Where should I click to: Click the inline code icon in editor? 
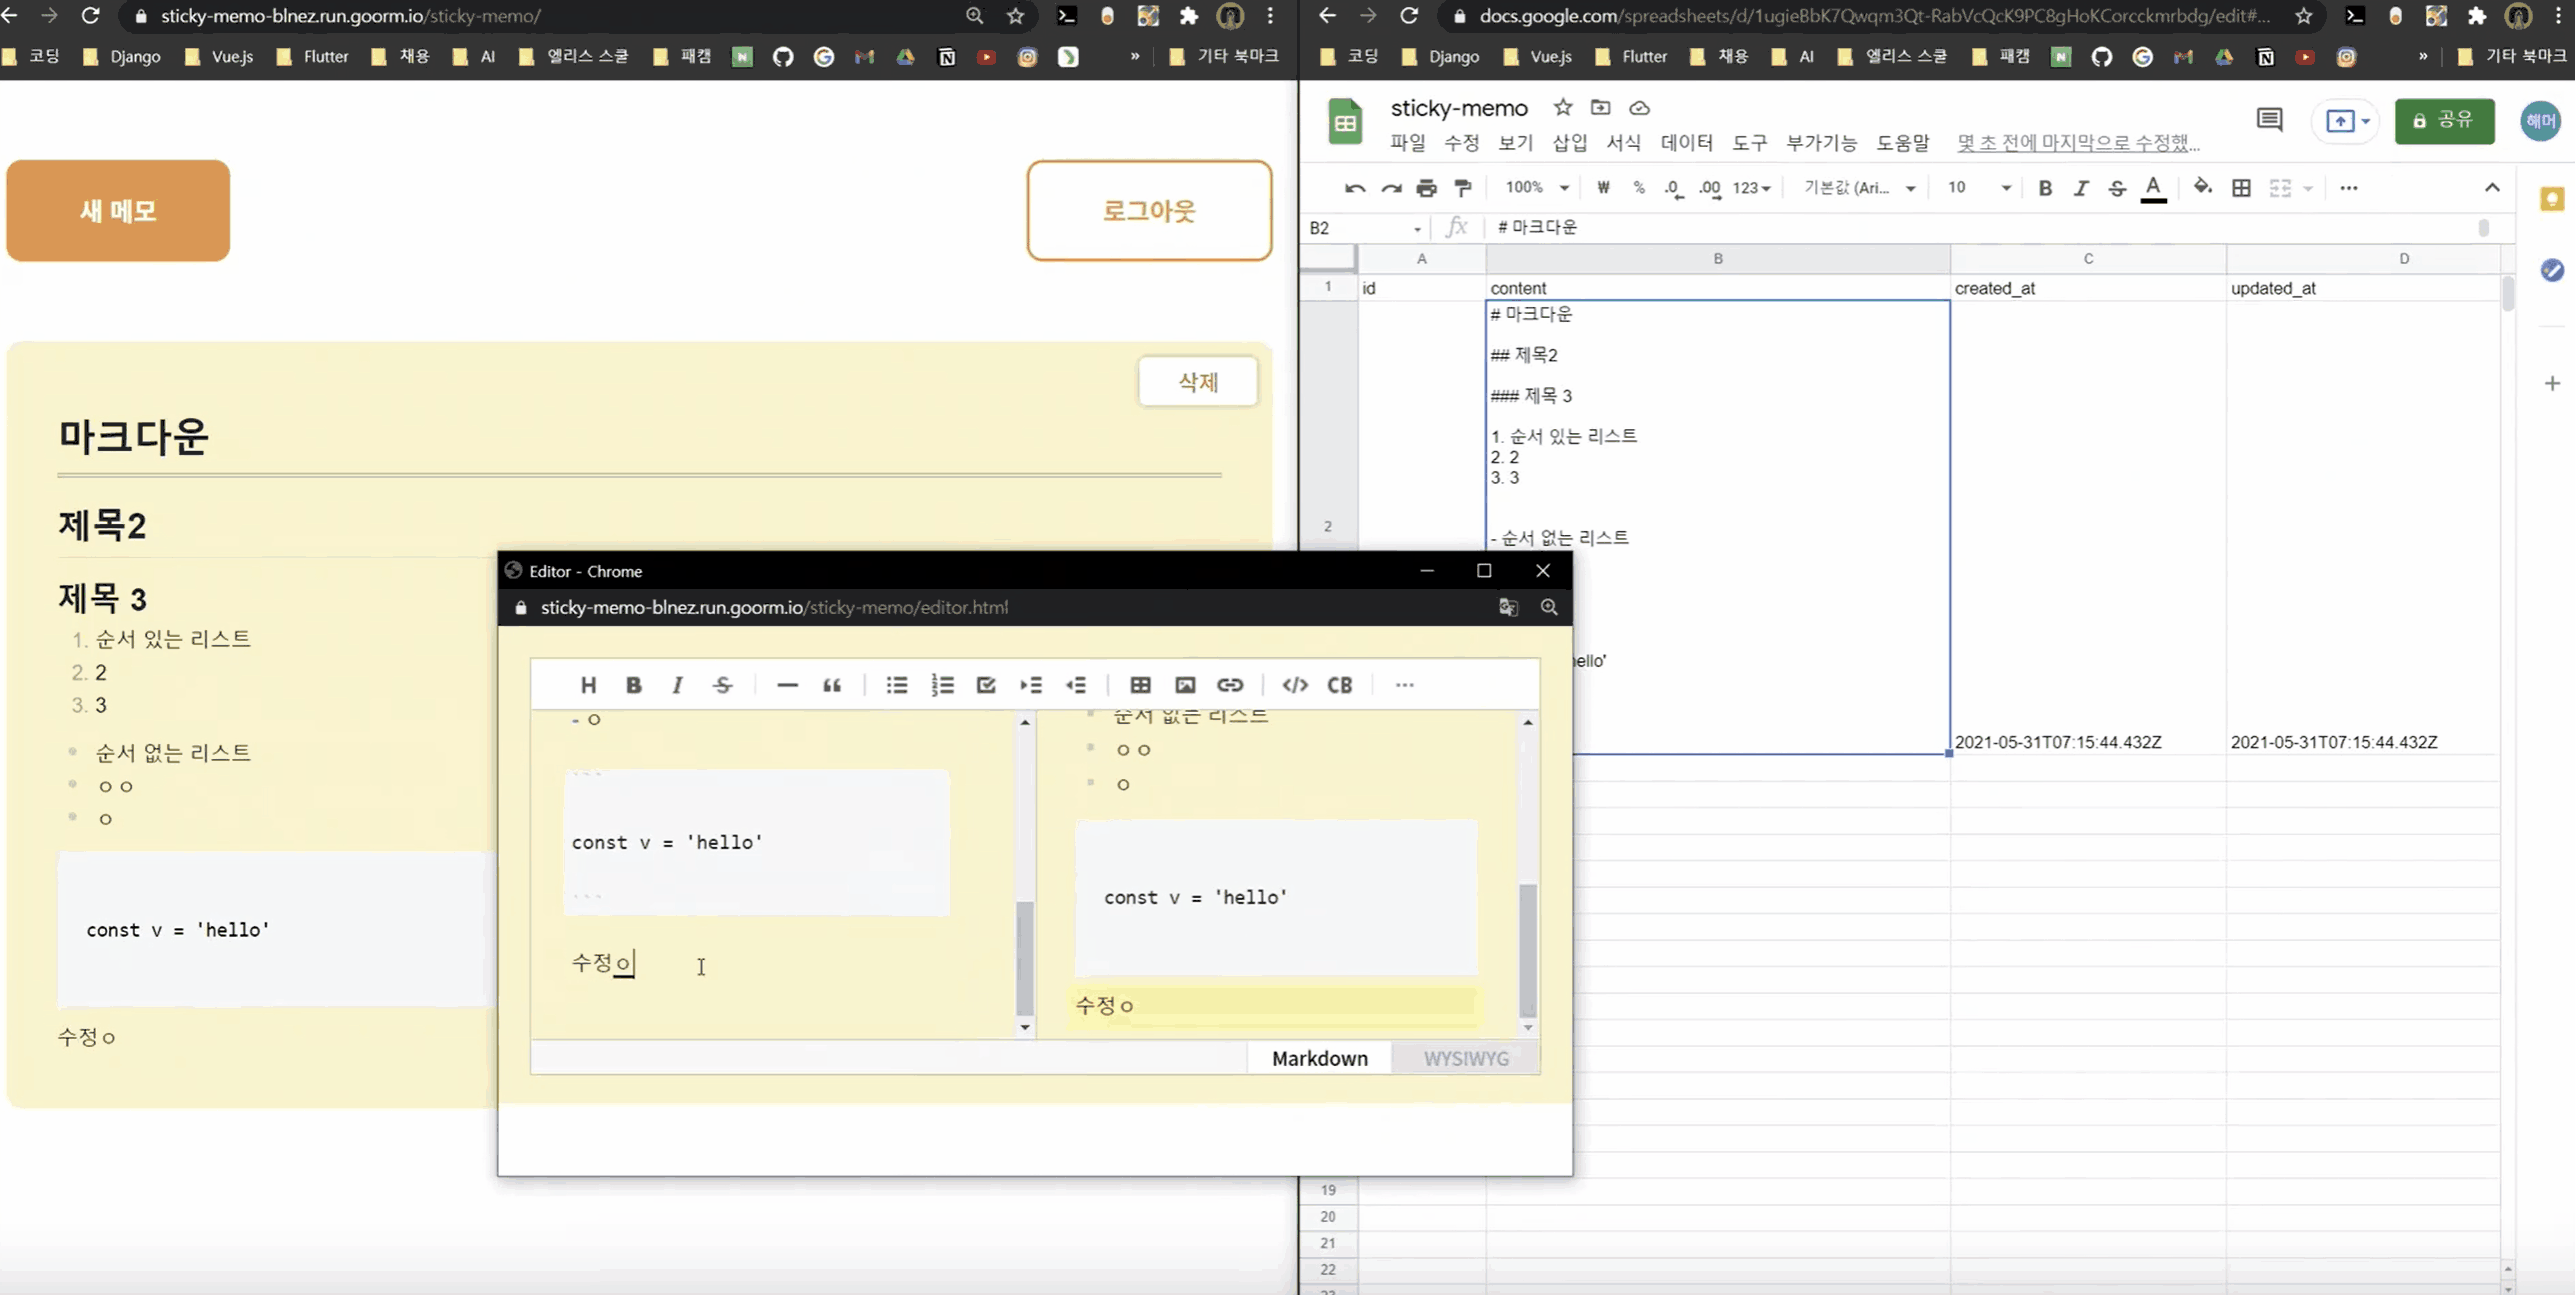pyautogui.click(x=1295, y=685)
